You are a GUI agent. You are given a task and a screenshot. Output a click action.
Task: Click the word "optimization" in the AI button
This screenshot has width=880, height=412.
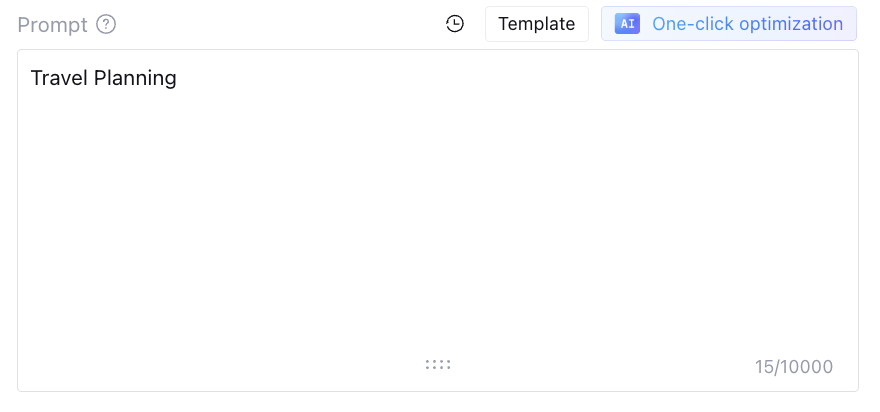pyautogui.click(x=788, y=24)
